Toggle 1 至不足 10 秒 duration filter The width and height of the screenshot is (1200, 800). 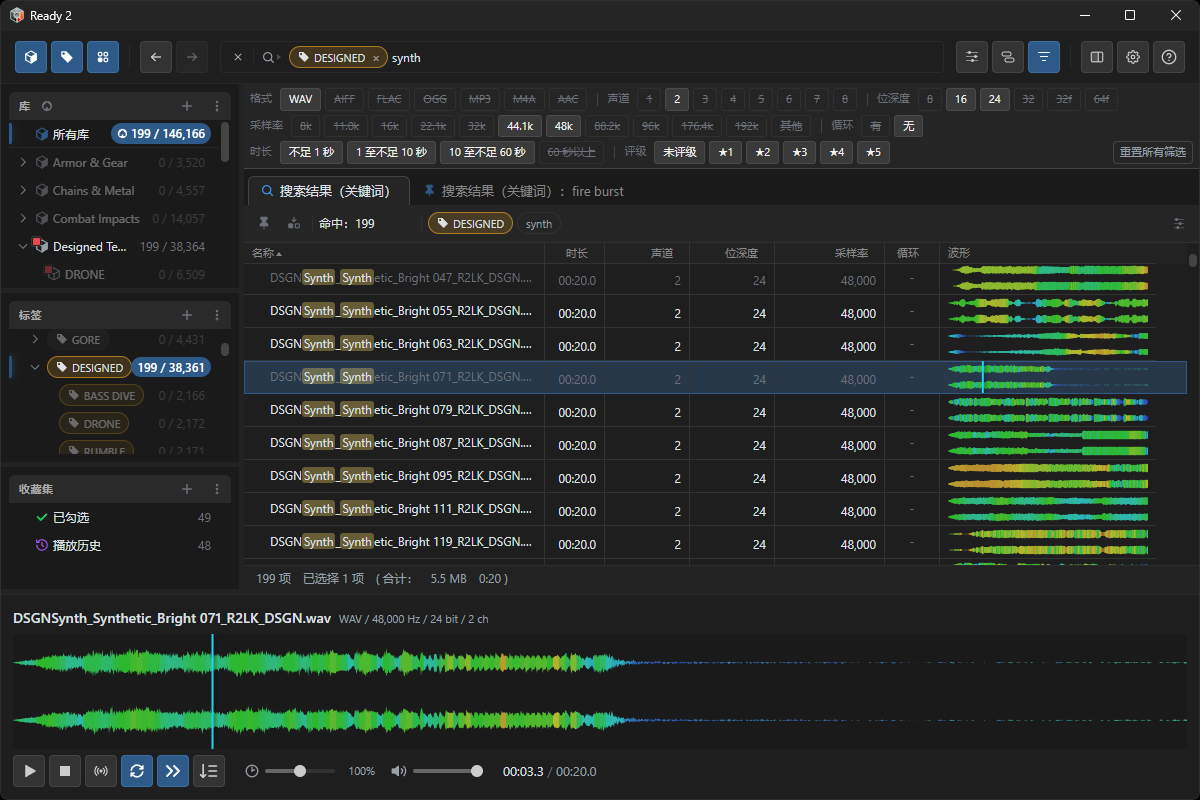coord(392,153)
